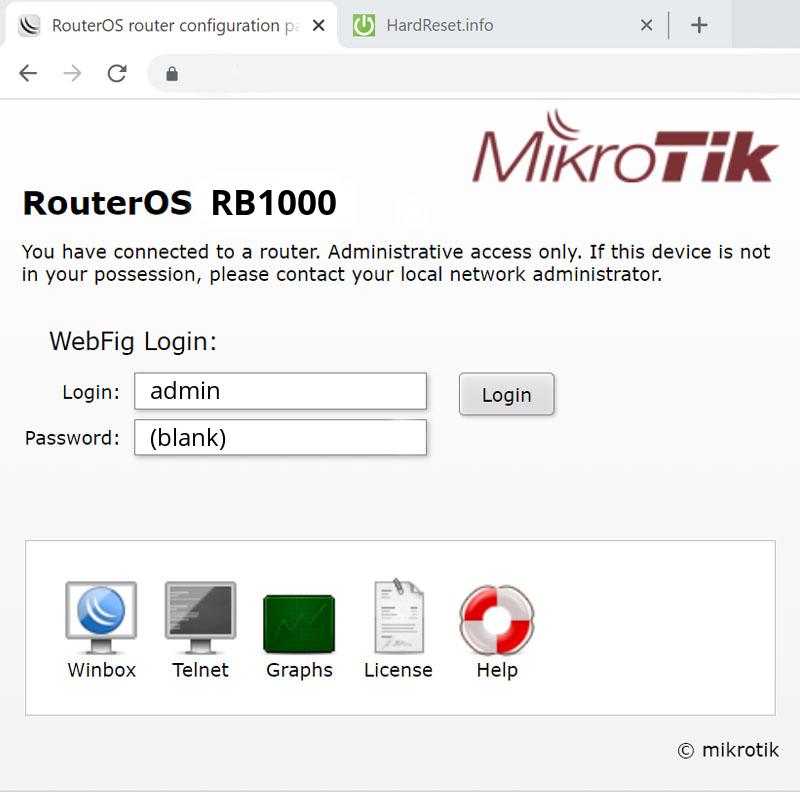
Task: Click the MikroTik logo
Action: pos(625,147)
